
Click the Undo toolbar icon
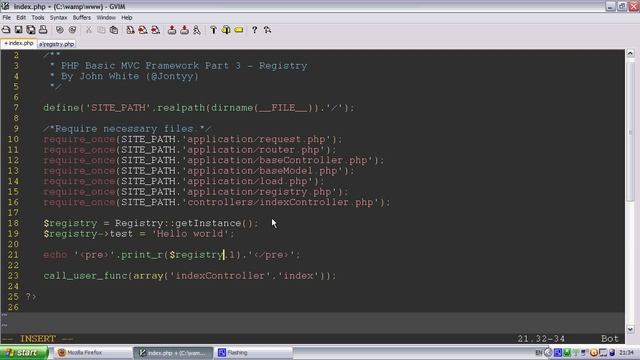click(60, 30)
